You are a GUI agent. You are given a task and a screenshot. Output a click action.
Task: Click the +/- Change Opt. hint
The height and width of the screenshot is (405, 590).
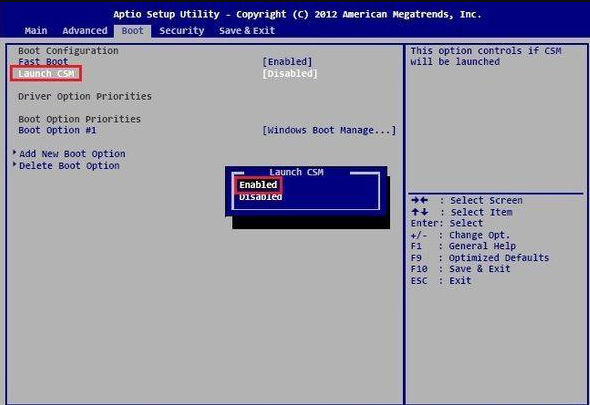point(461,235)
